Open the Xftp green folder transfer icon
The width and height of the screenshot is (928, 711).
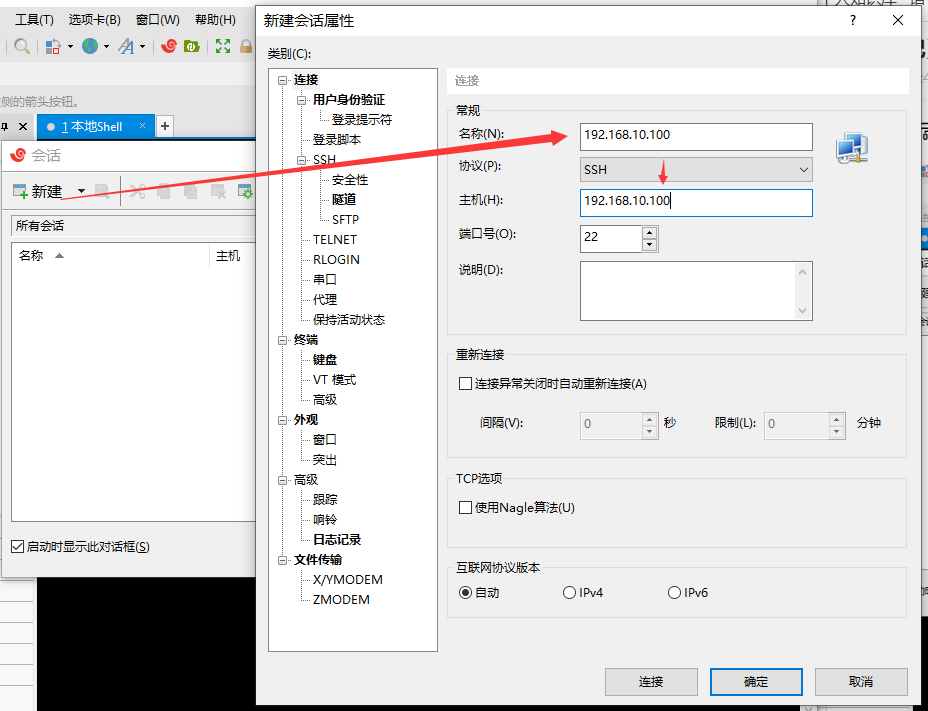pos(192,46)
